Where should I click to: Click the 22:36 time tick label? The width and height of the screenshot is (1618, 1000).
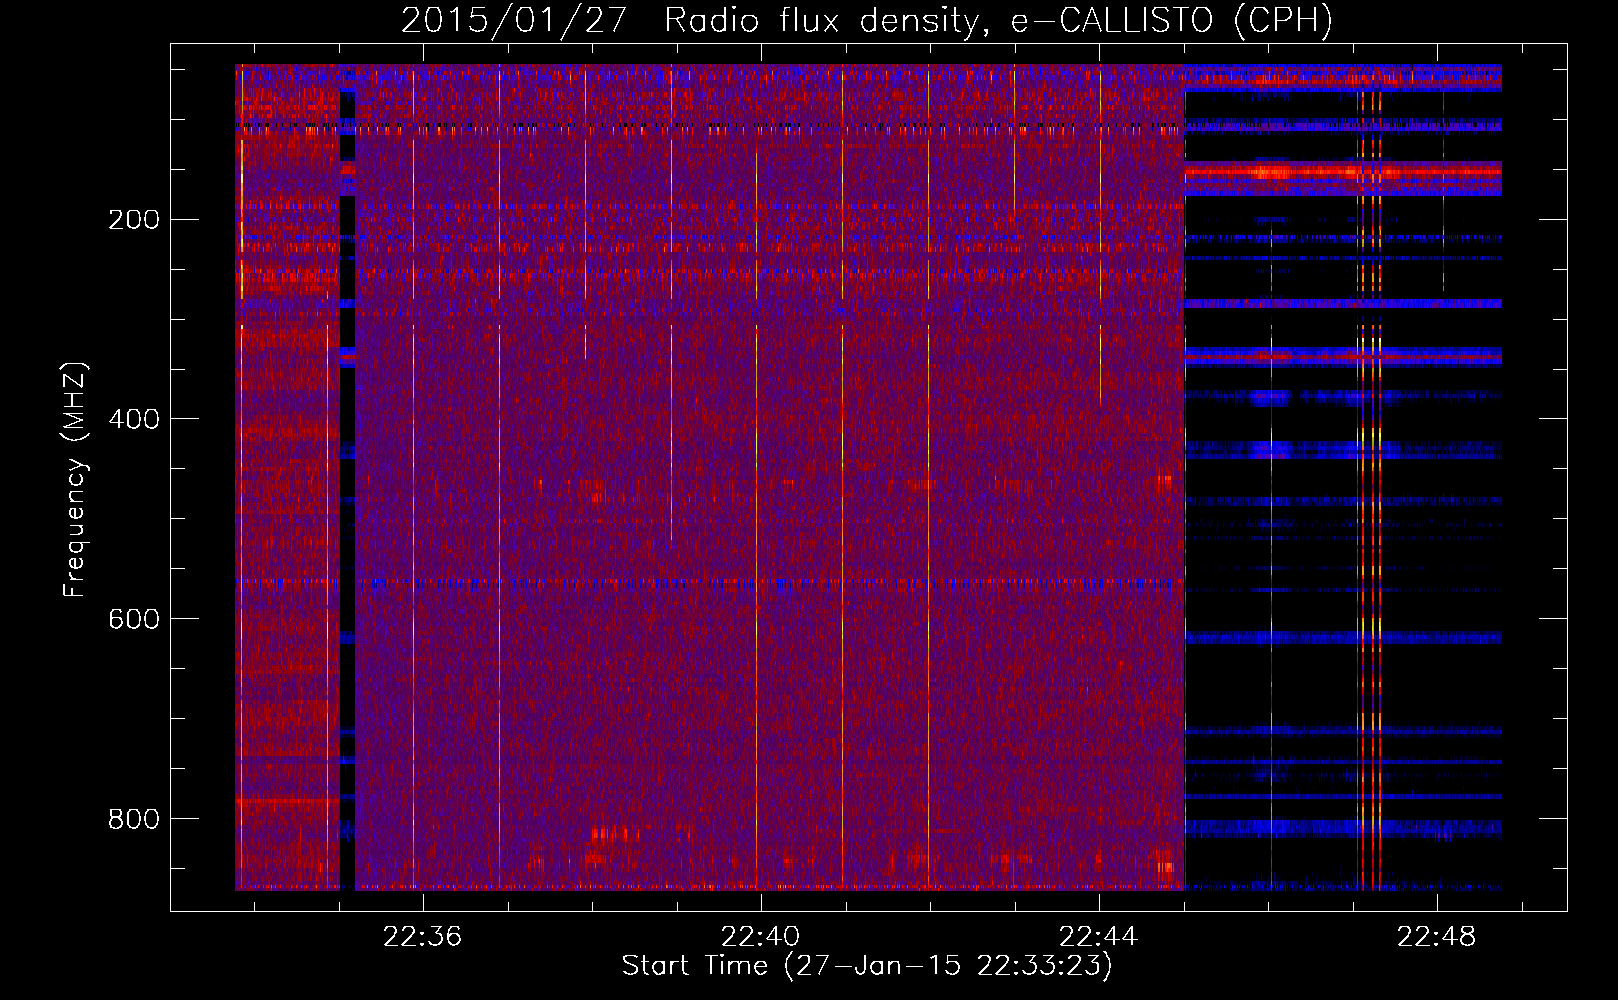click(x=422, y=937)
